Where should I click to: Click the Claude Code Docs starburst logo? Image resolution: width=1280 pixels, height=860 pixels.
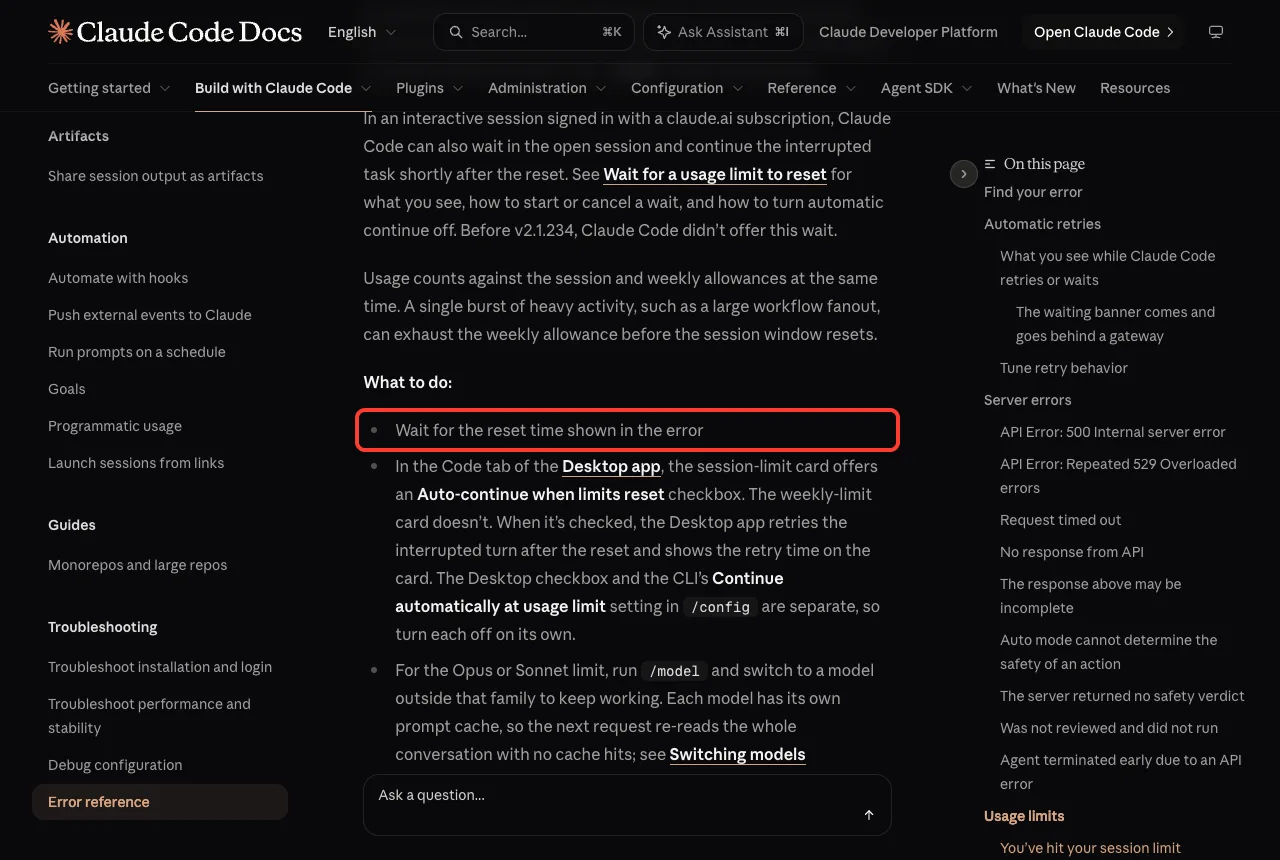coord(60,32)
